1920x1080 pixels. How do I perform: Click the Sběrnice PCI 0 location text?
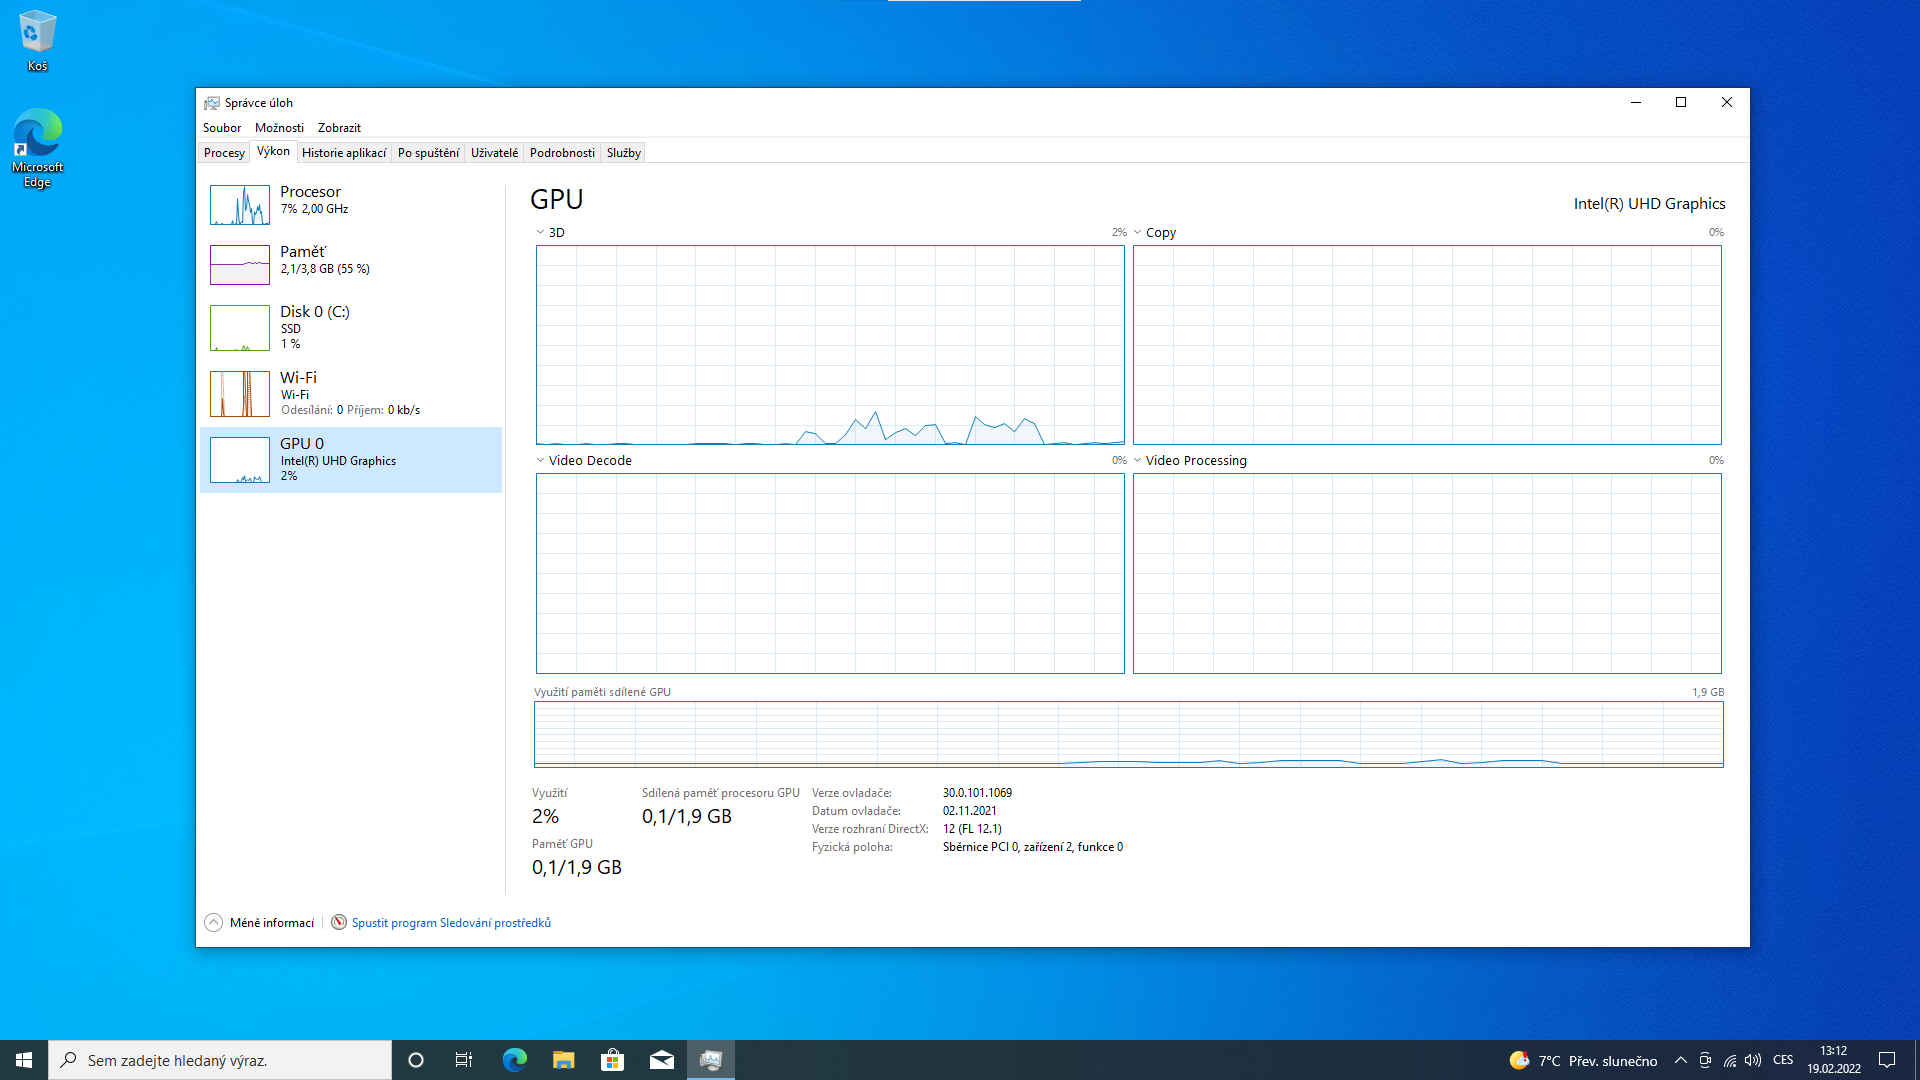(x=1033, y=847)
